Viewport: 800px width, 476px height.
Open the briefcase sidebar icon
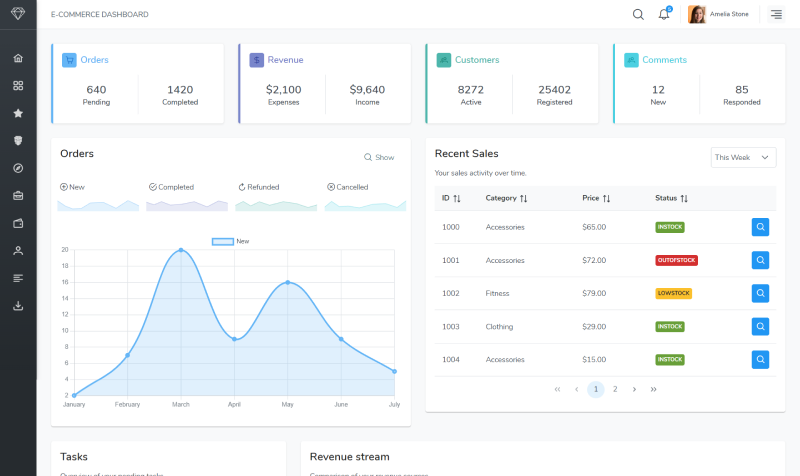[x=18, y=196]
